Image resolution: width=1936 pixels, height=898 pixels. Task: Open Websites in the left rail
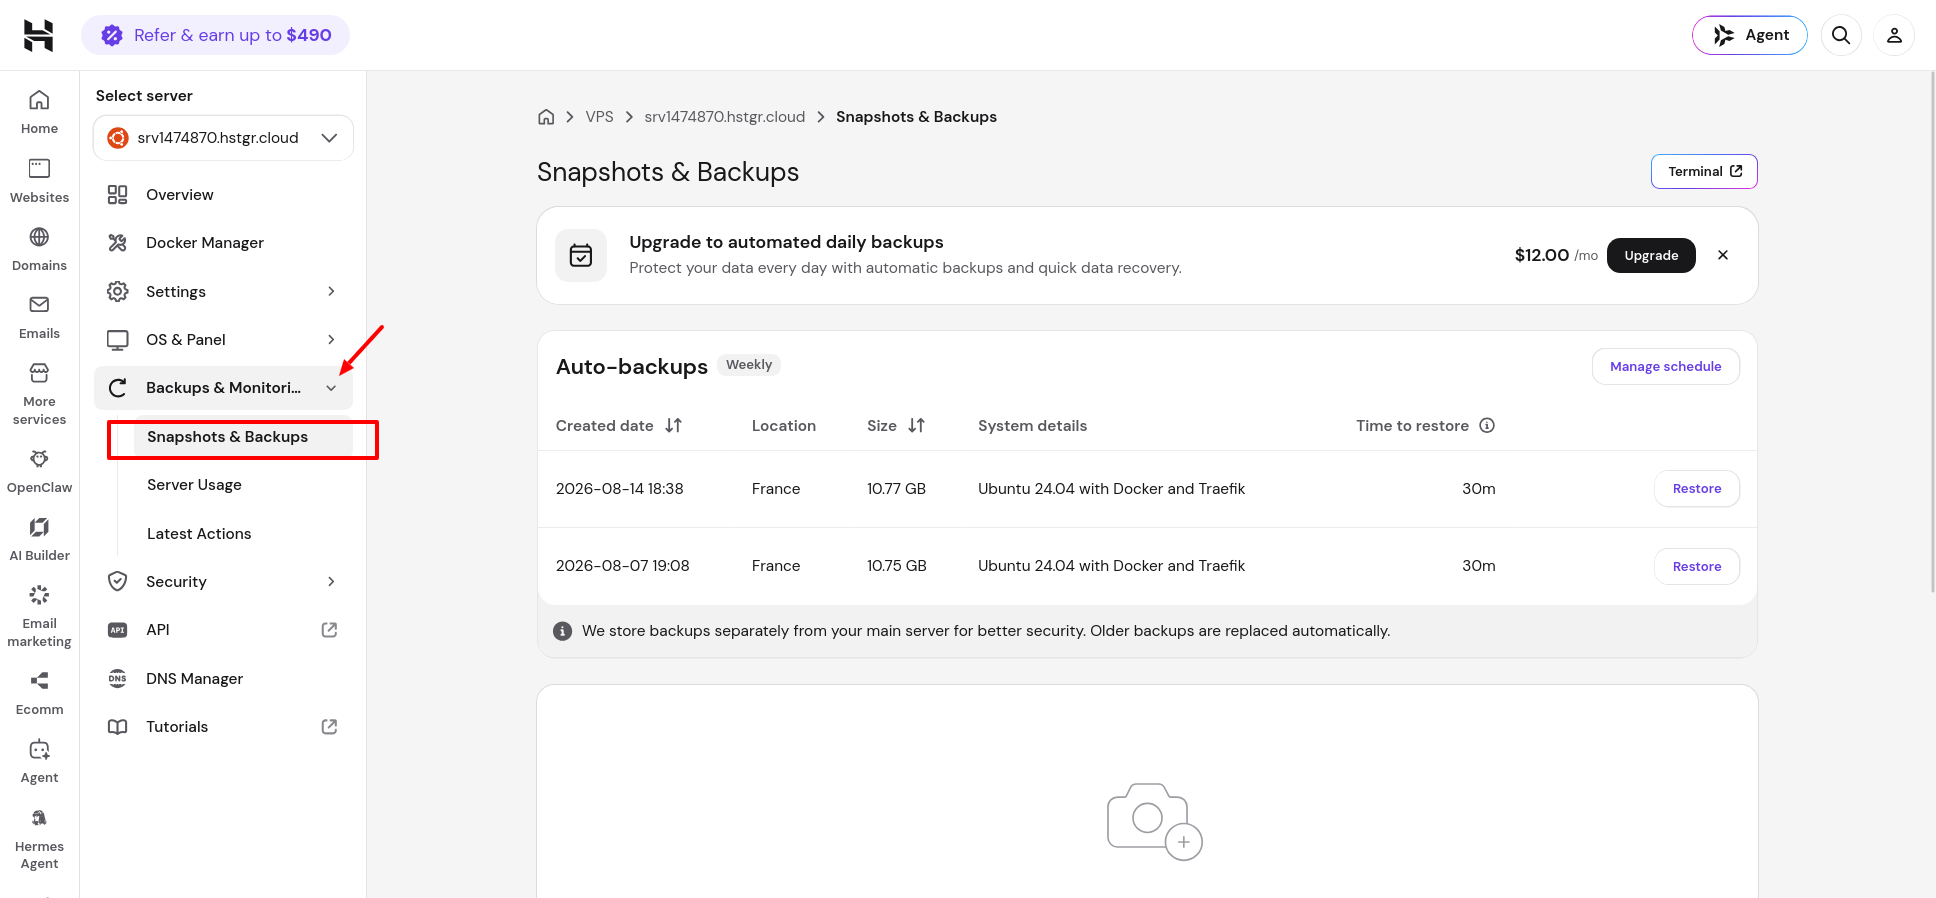click(x=39, y=181)
